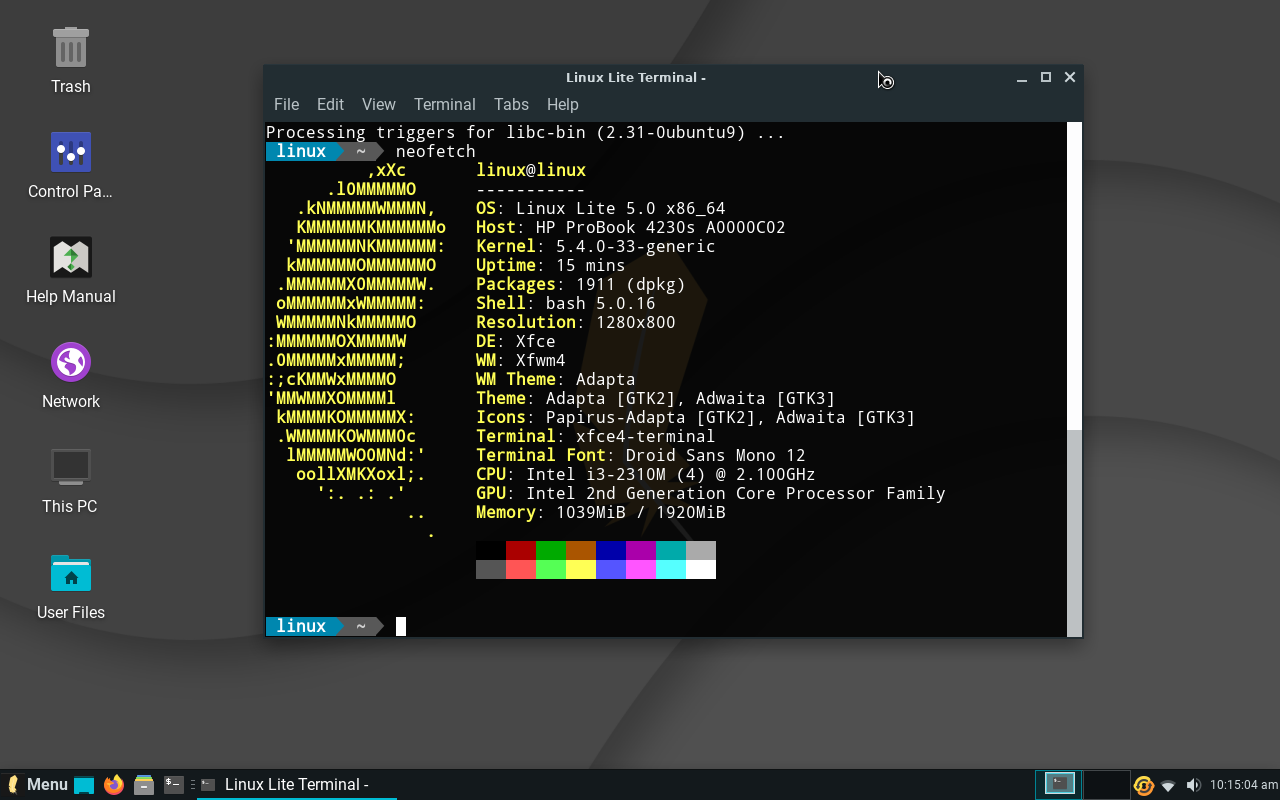
Task: Open the terminal launcher icon in taskbar
Action: pyautogui.click(x=174, y=784)
